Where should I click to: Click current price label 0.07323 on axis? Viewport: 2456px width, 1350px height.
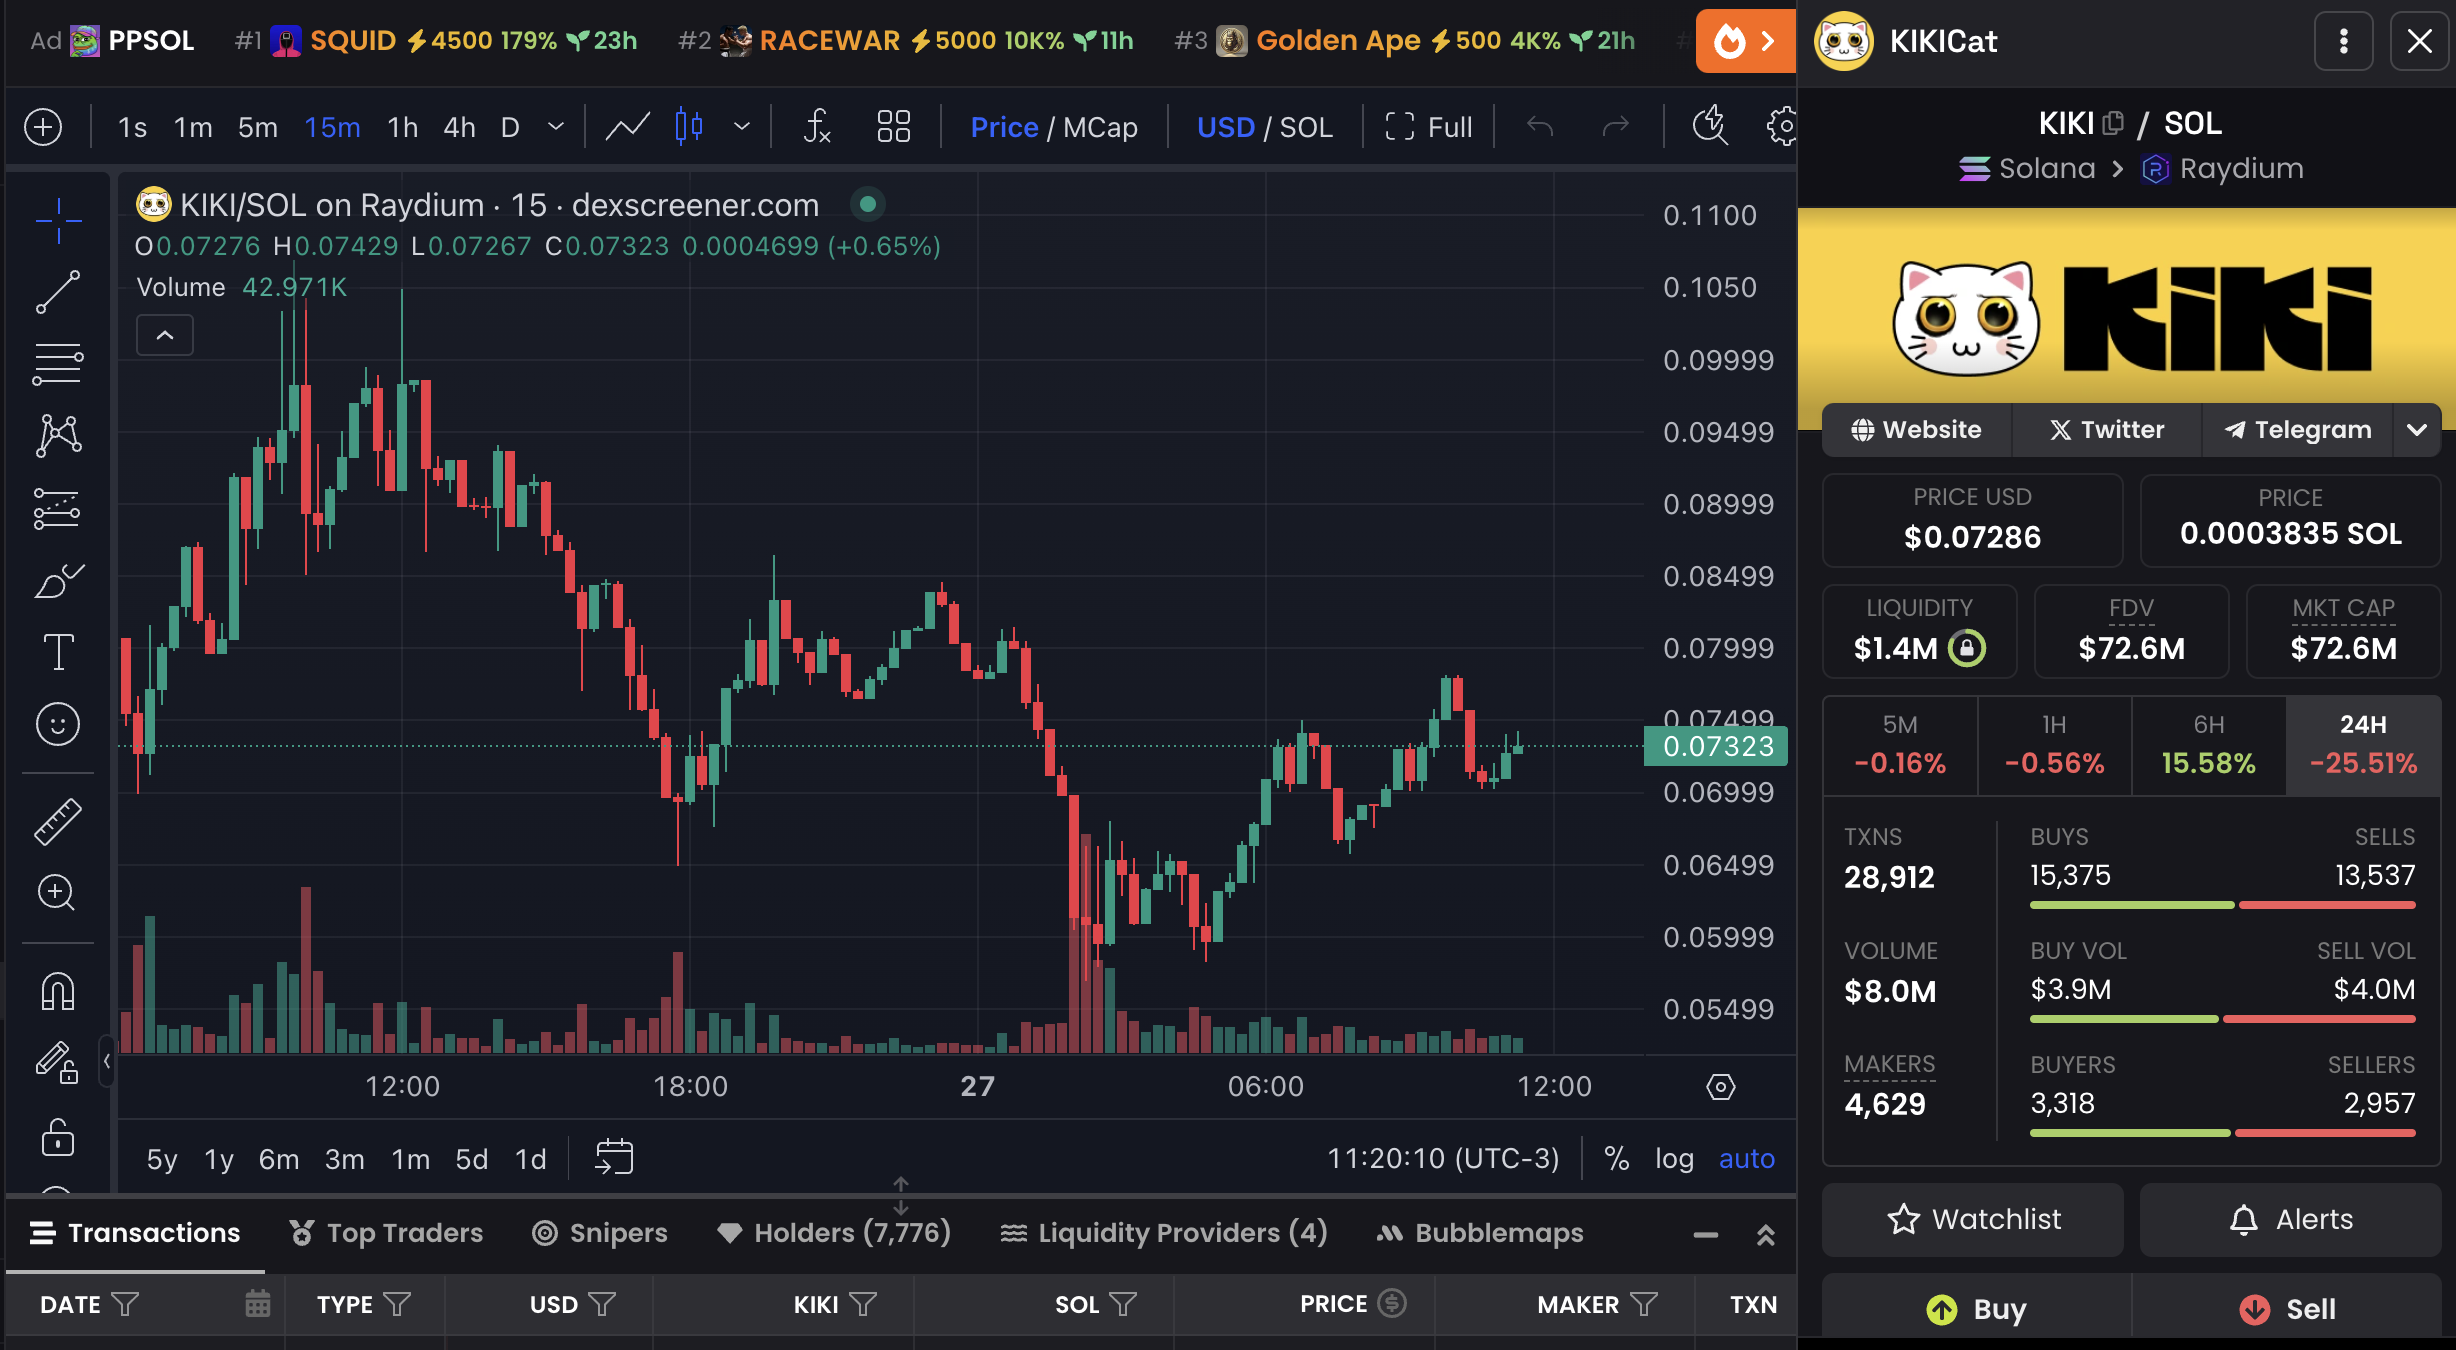point(1716,746)
